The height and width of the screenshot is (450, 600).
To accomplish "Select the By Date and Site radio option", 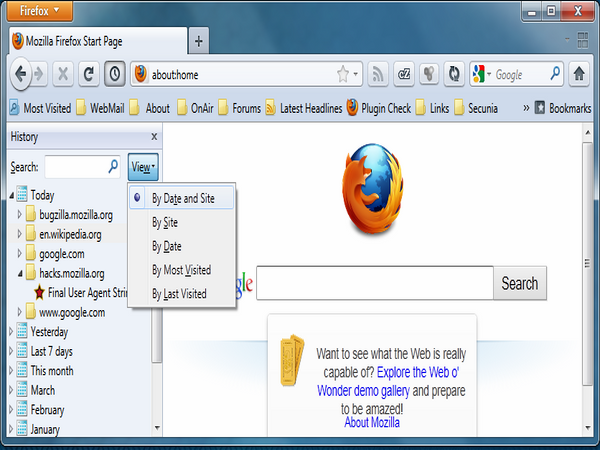I will pyautogui.click(x=183, y=198).
